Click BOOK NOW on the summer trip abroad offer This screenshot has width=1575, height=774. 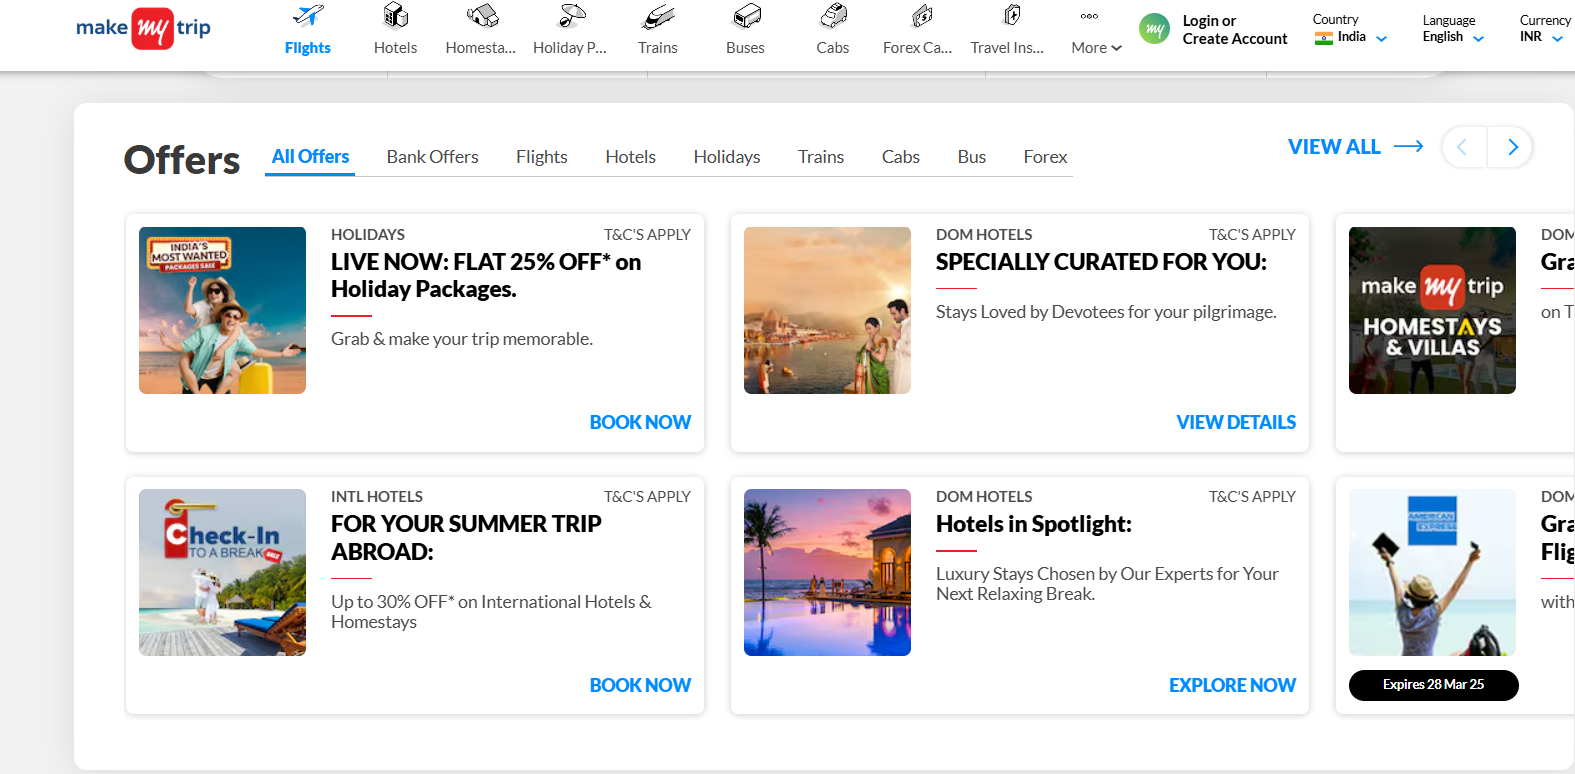pyautogui.click(x=640, y=686)
